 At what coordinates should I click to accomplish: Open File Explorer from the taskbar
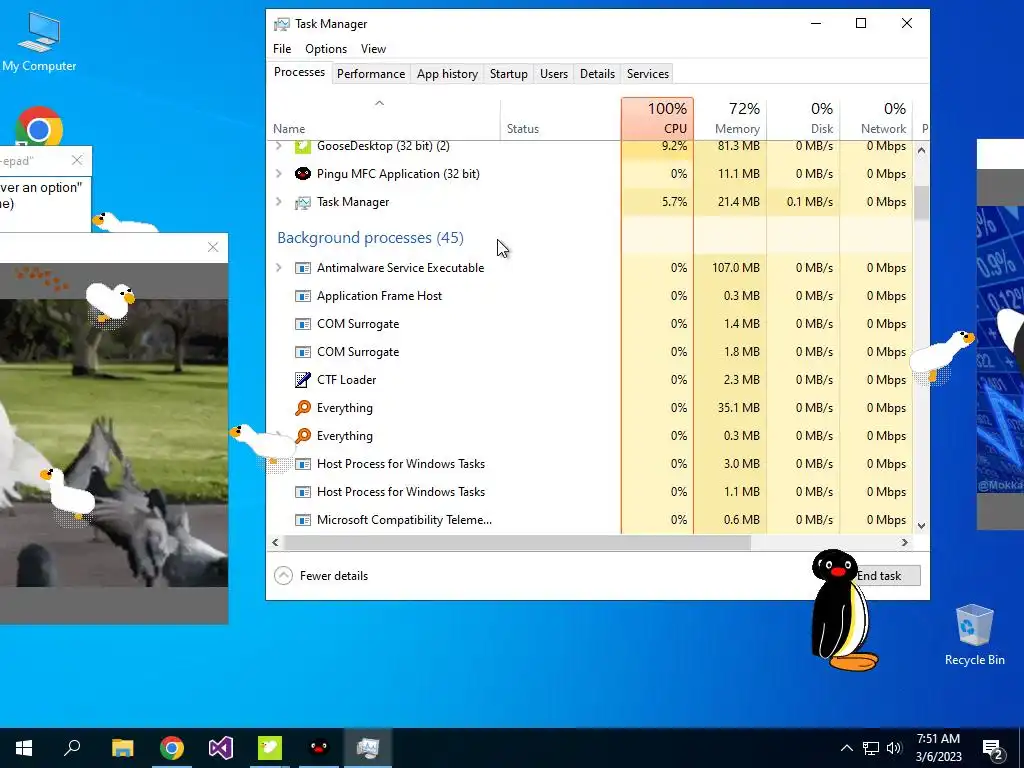pyautogui.click(x=122, y=748)
